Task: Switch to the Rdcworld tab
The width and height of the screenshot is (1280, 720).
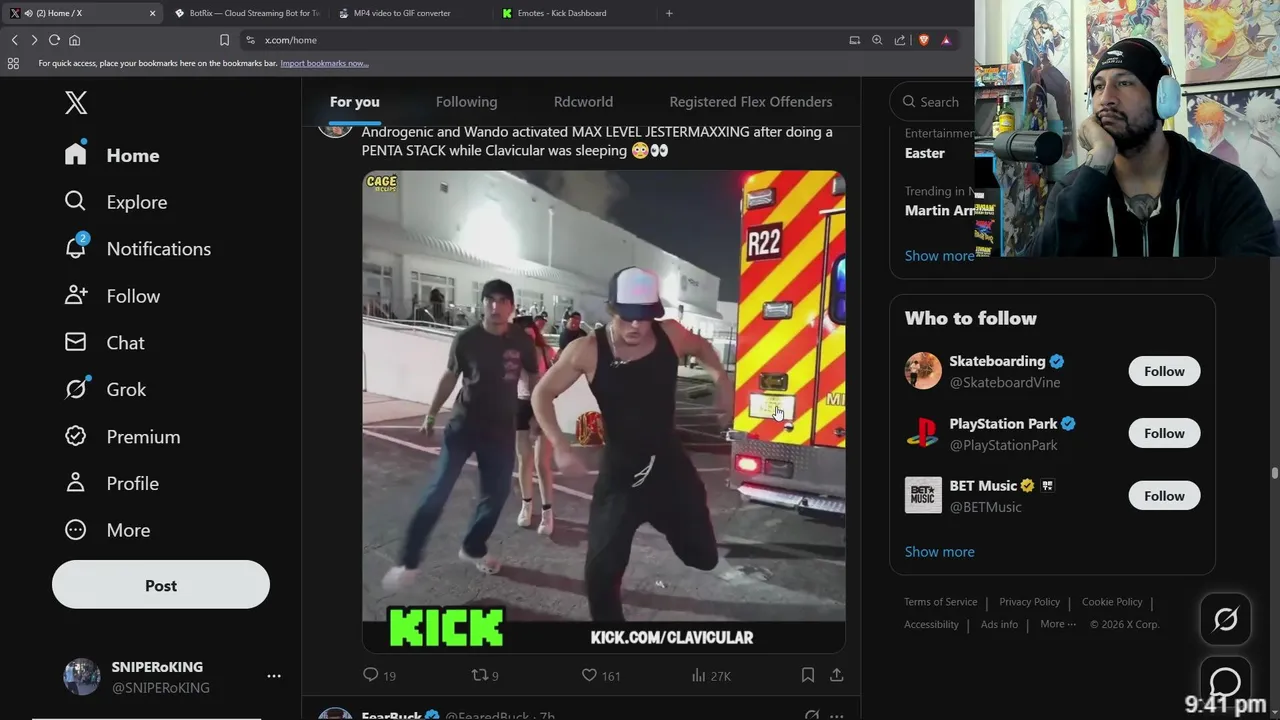Action: point(583,102)
